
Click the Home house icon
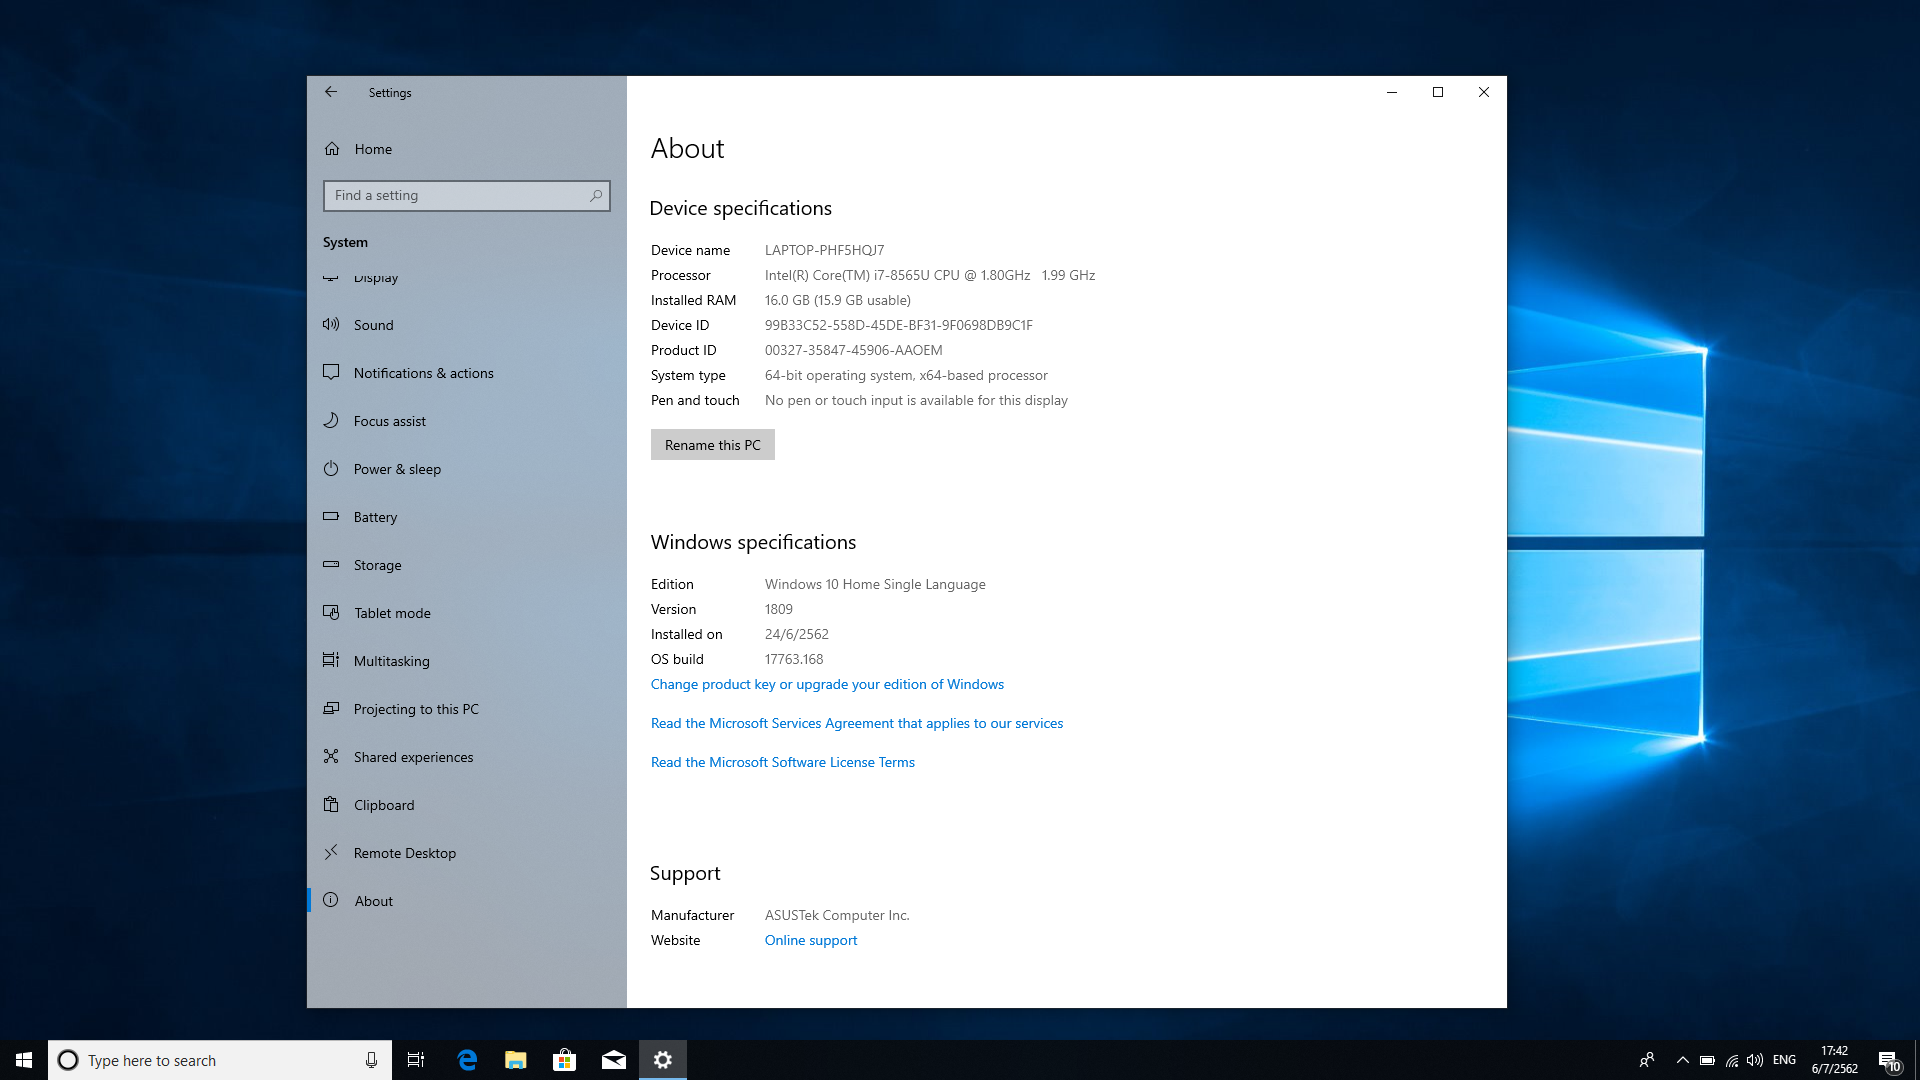[332, 149]
